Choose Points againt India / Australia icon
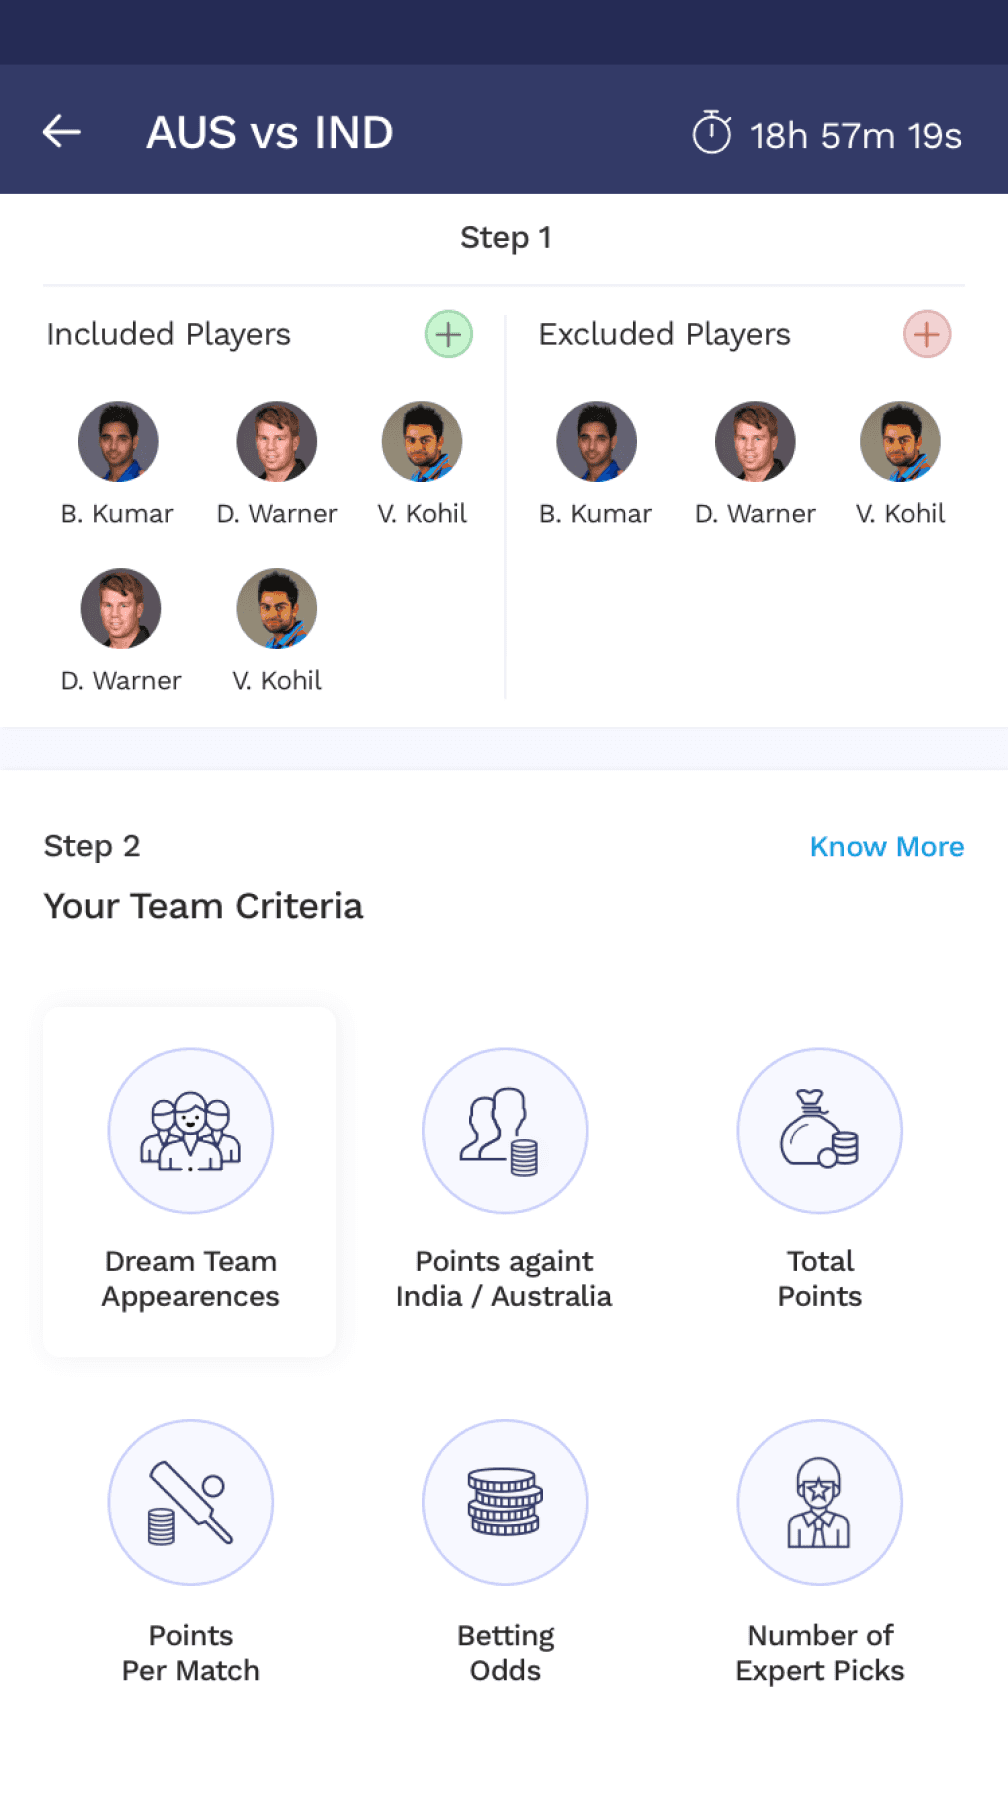 point(505,1130)
